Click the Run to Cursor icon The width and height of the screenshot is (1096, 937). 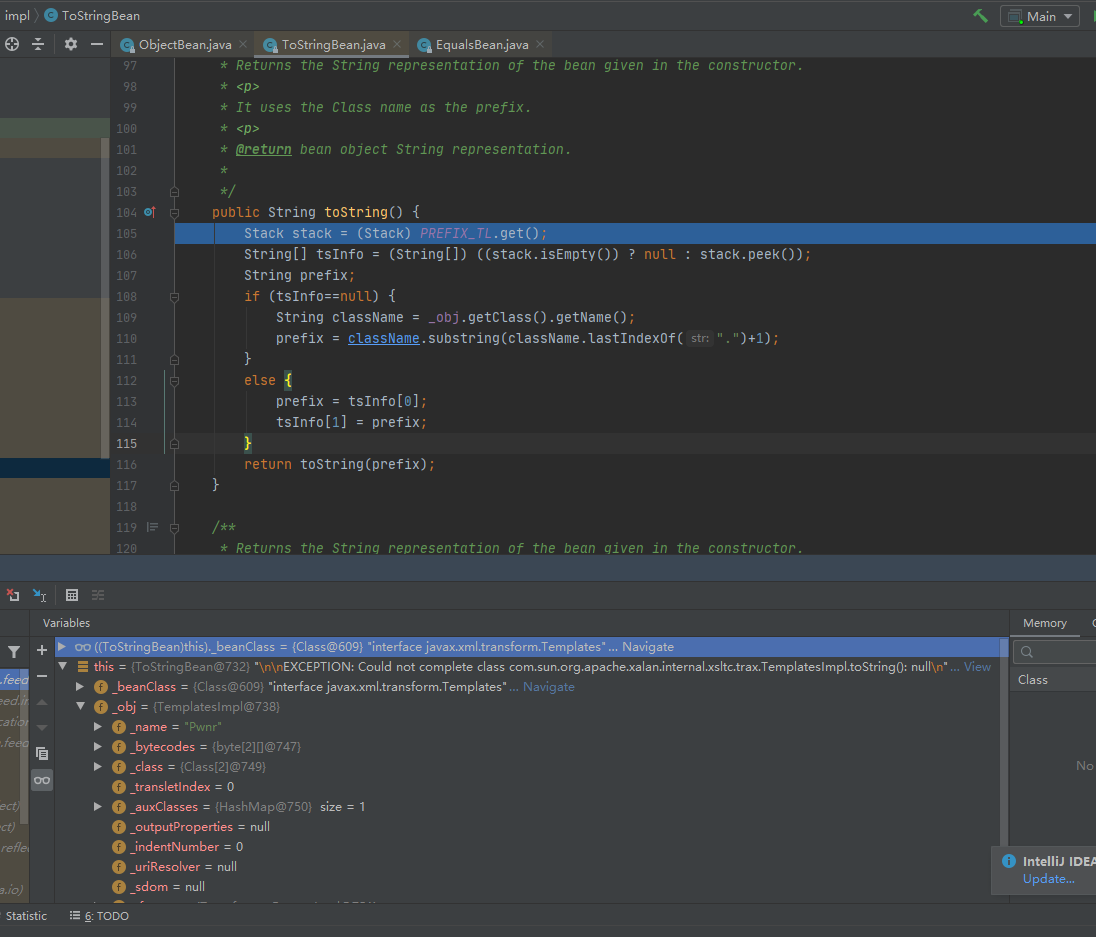[39, 595]
